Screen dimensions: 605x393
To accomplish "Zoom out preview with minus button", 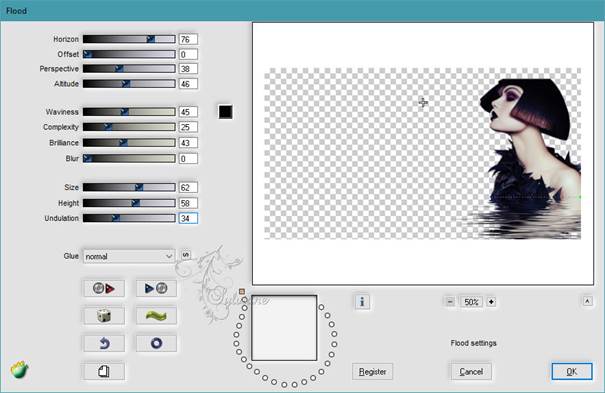I will tap(450, 302).
